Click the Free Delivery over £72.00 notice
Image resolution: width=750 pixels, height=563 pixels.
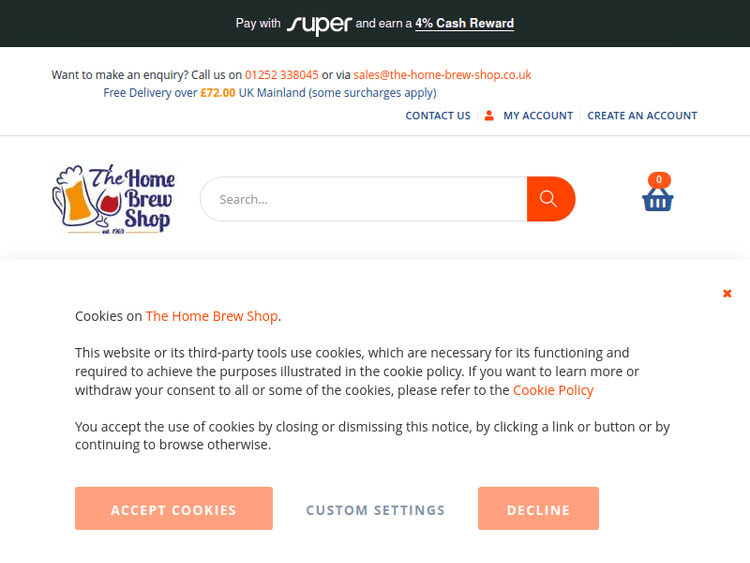click(269, 93)
